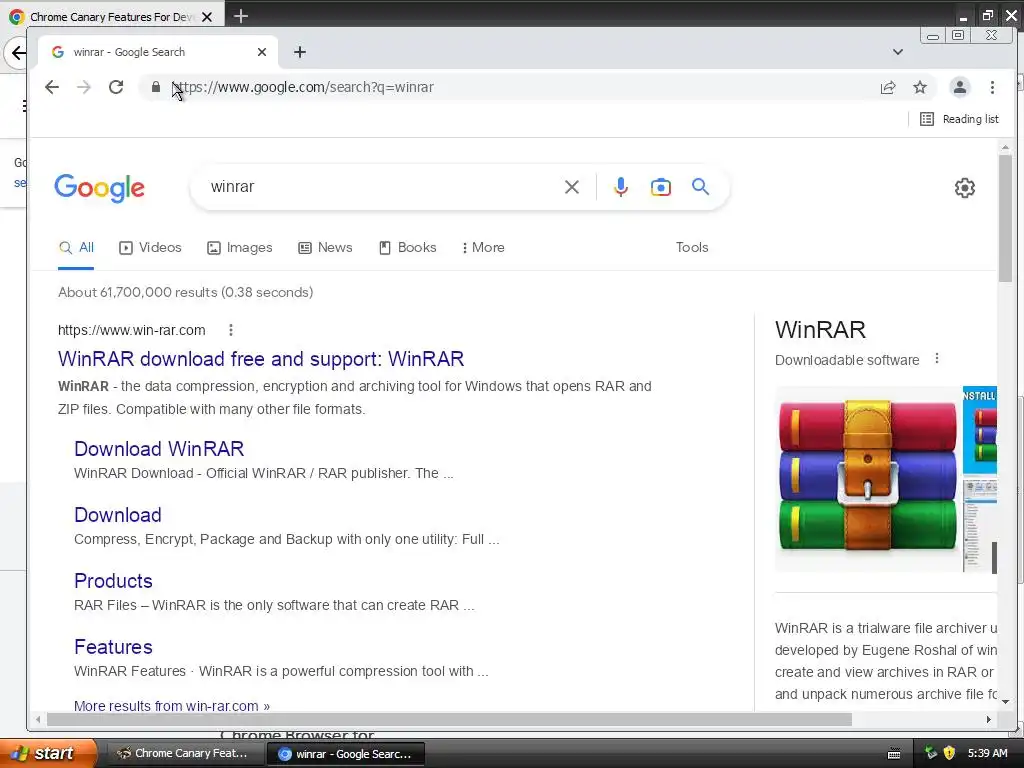Open the Download WinRAR sitelink
The width and height of the screenshot is (1024, 768).
(159, 449)
